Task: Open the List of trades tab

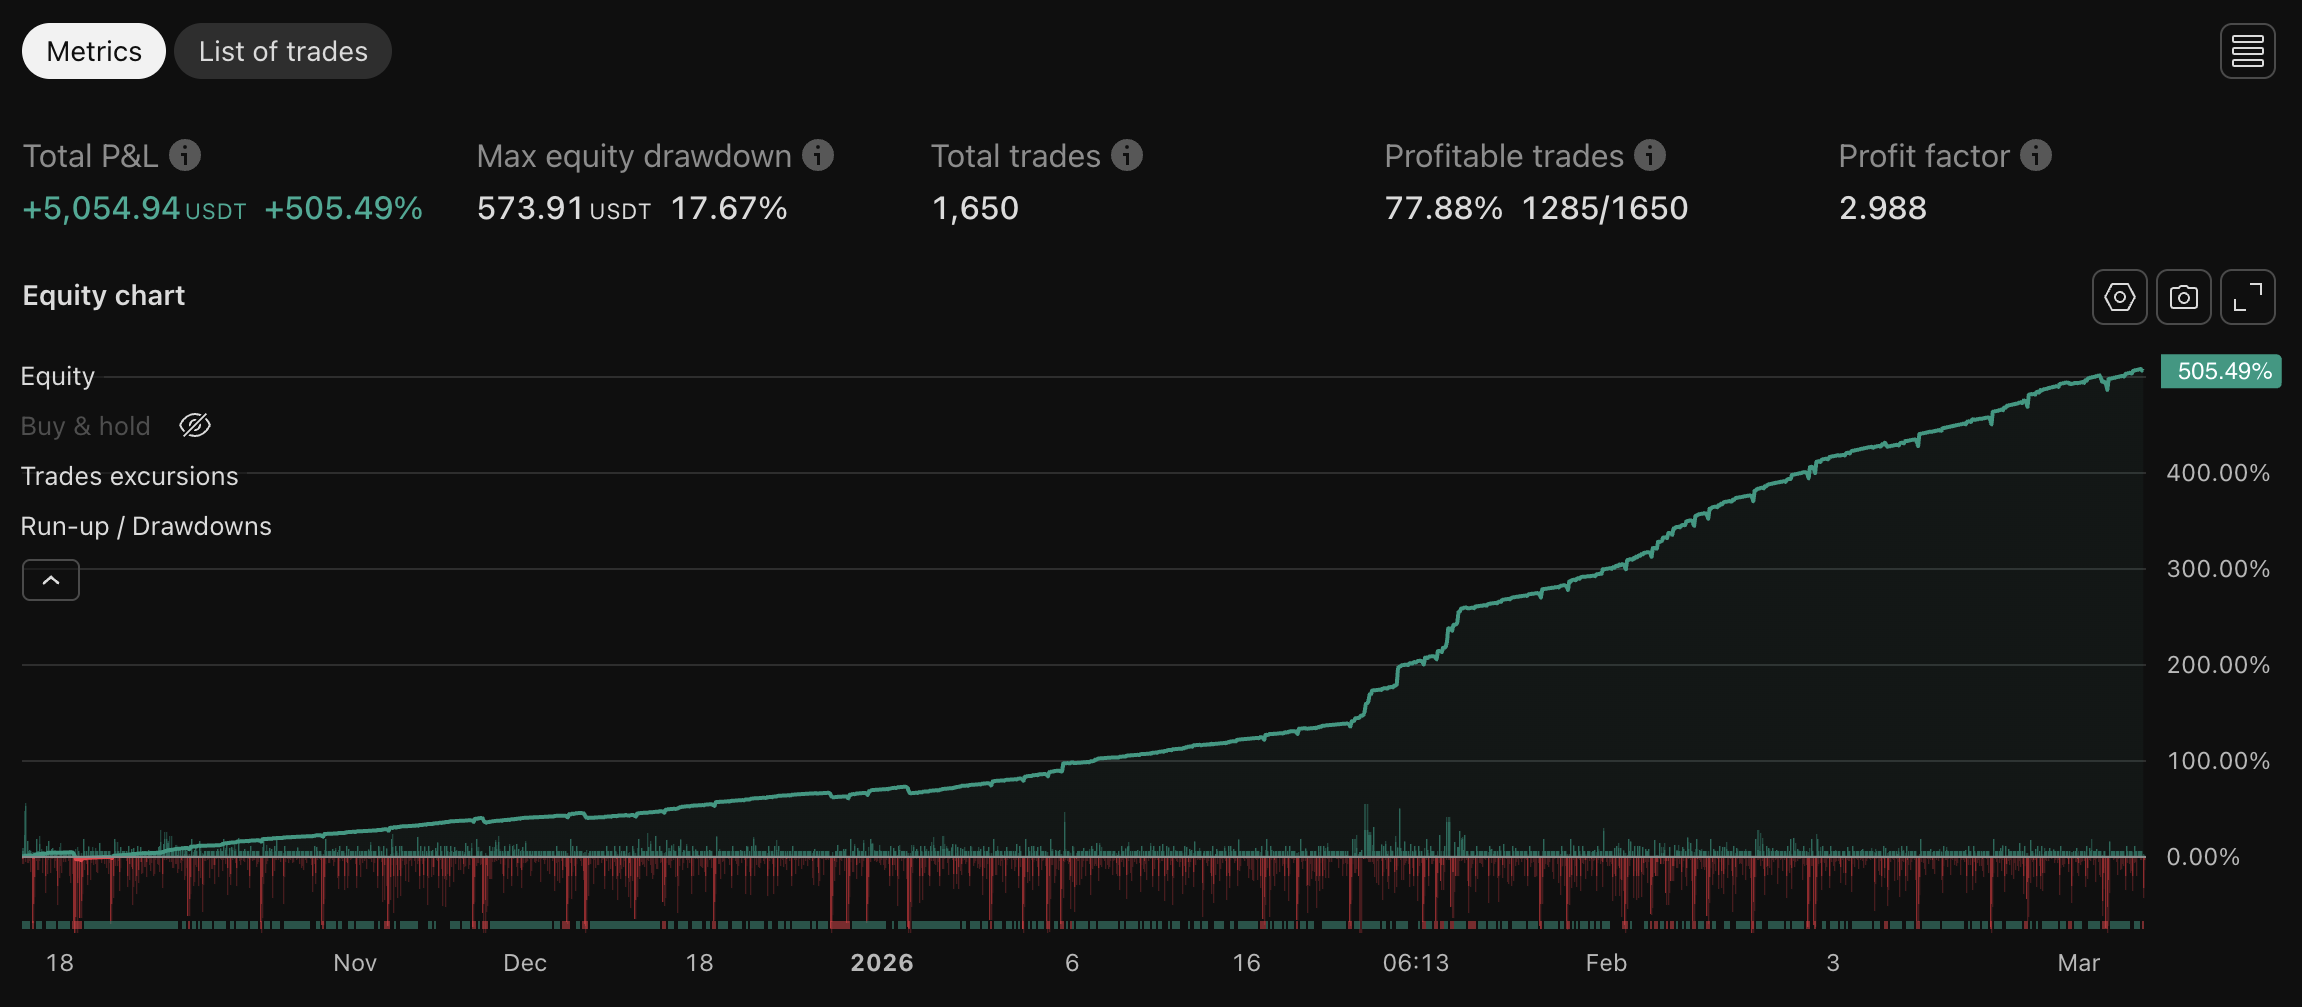Action: [x=283, y=51]
